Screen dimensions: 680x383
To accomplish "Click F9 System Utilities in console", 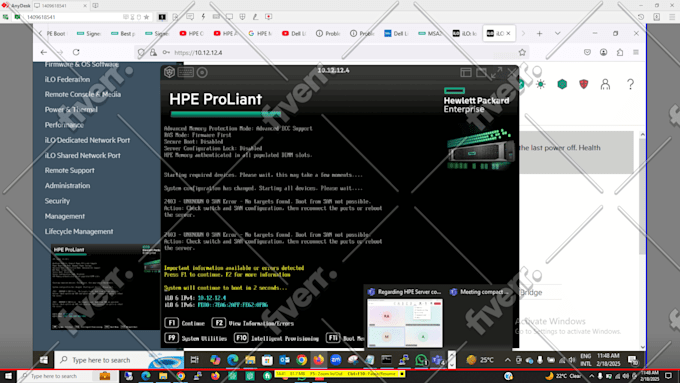I will 196,338.
